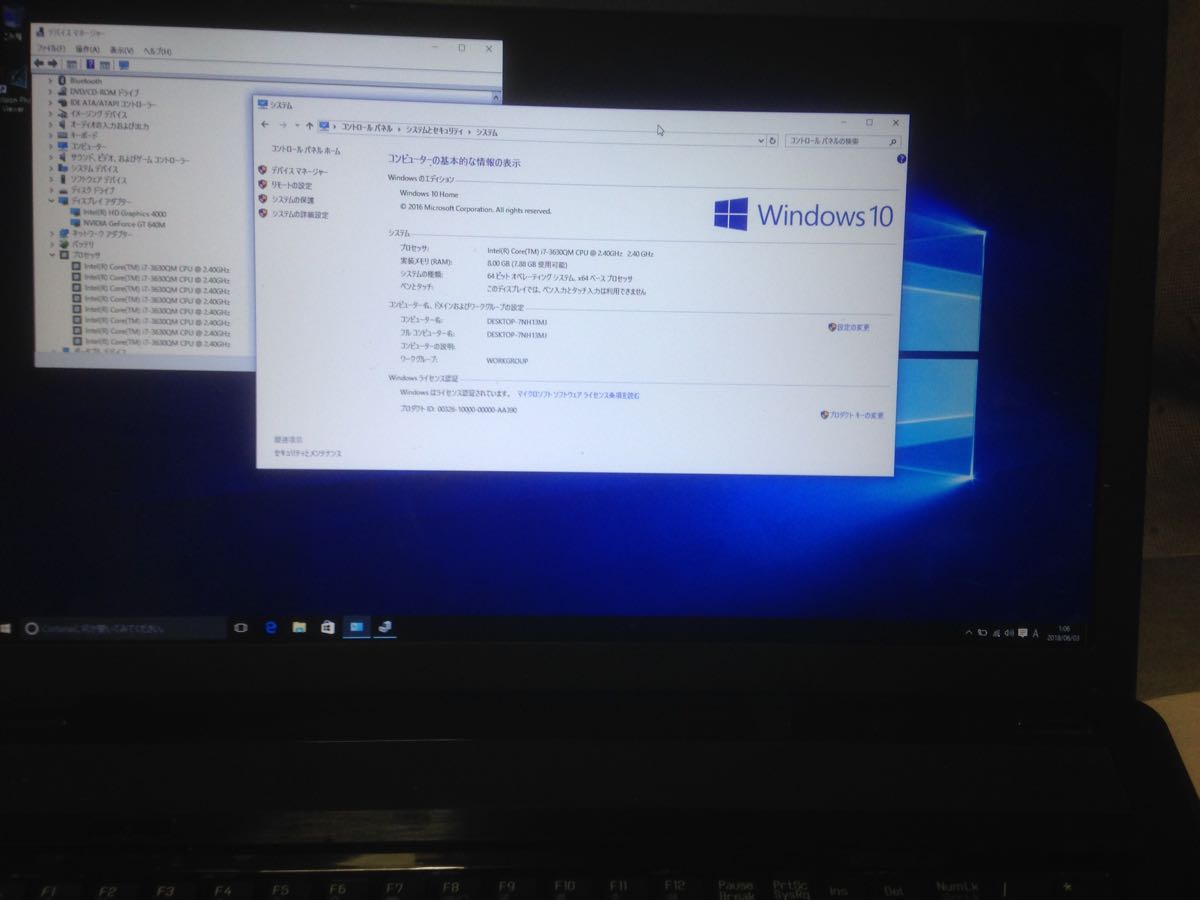Go back in システム window

(265, 124)
